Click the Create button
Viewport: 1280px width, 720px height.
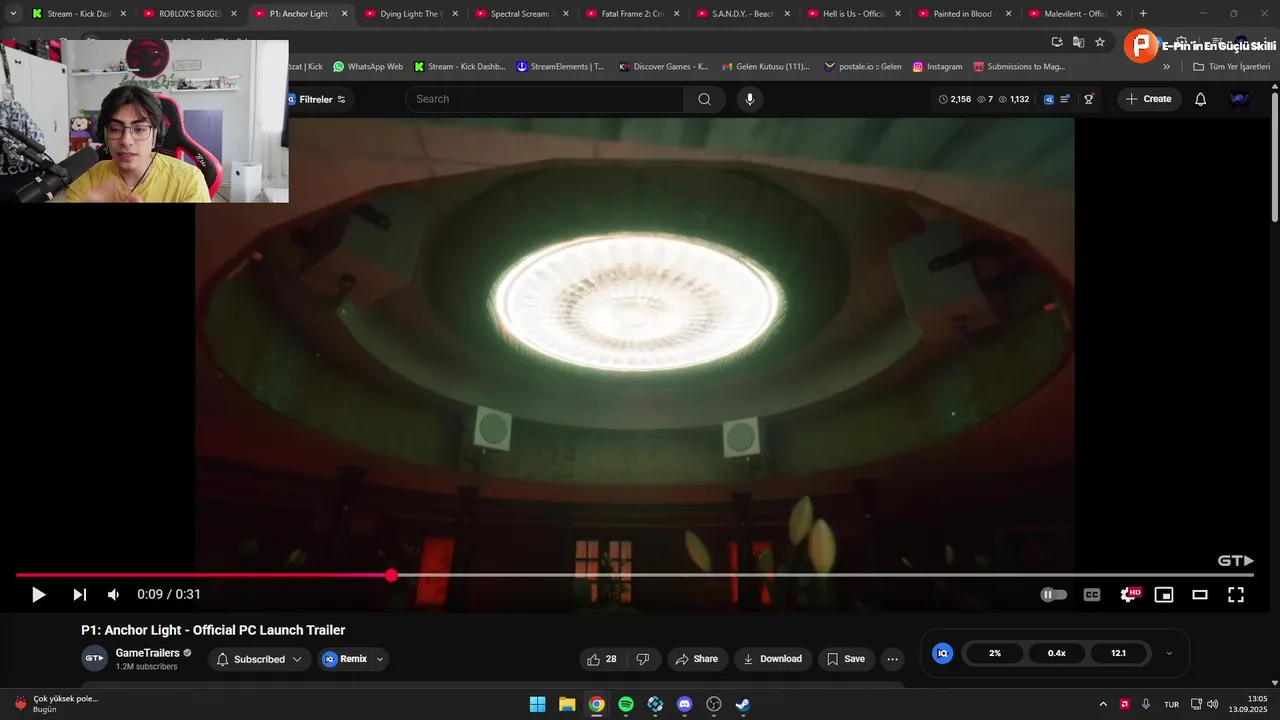tap(1148, 99)
